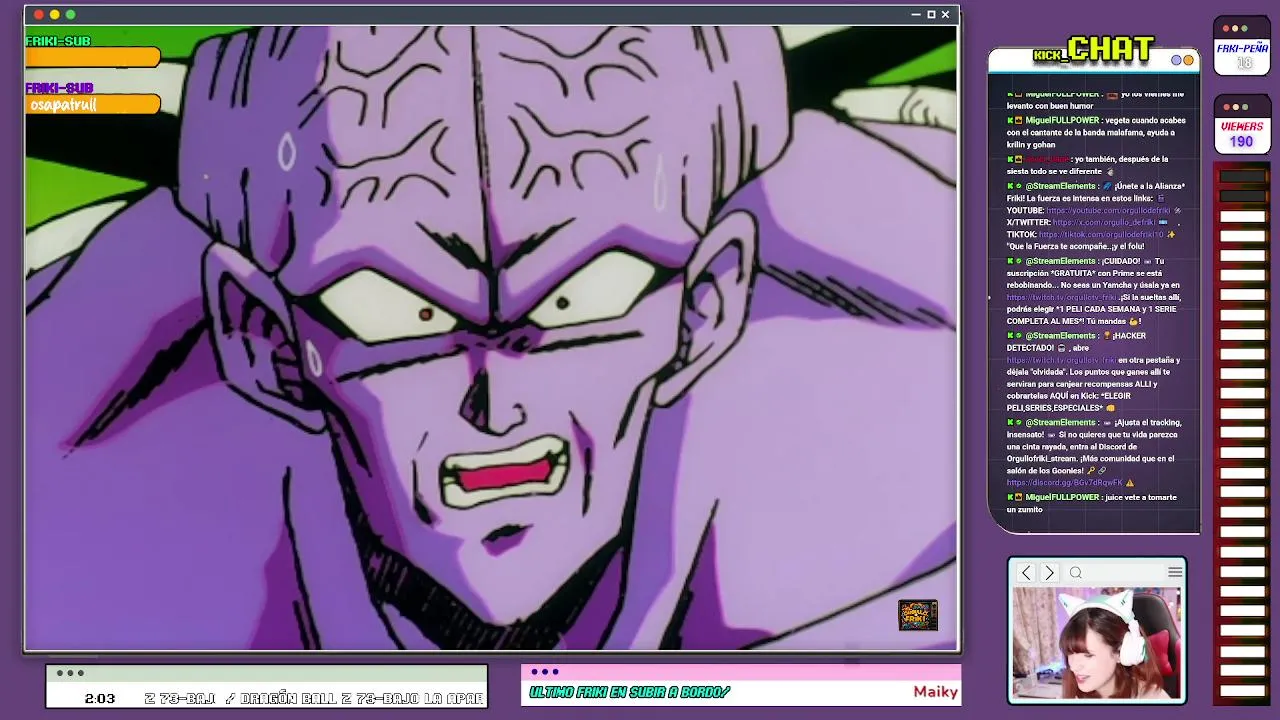Open the discord.gg invite link in chat
Image resolution: width=1280 pixels, height=720 pixels.
1064,483
